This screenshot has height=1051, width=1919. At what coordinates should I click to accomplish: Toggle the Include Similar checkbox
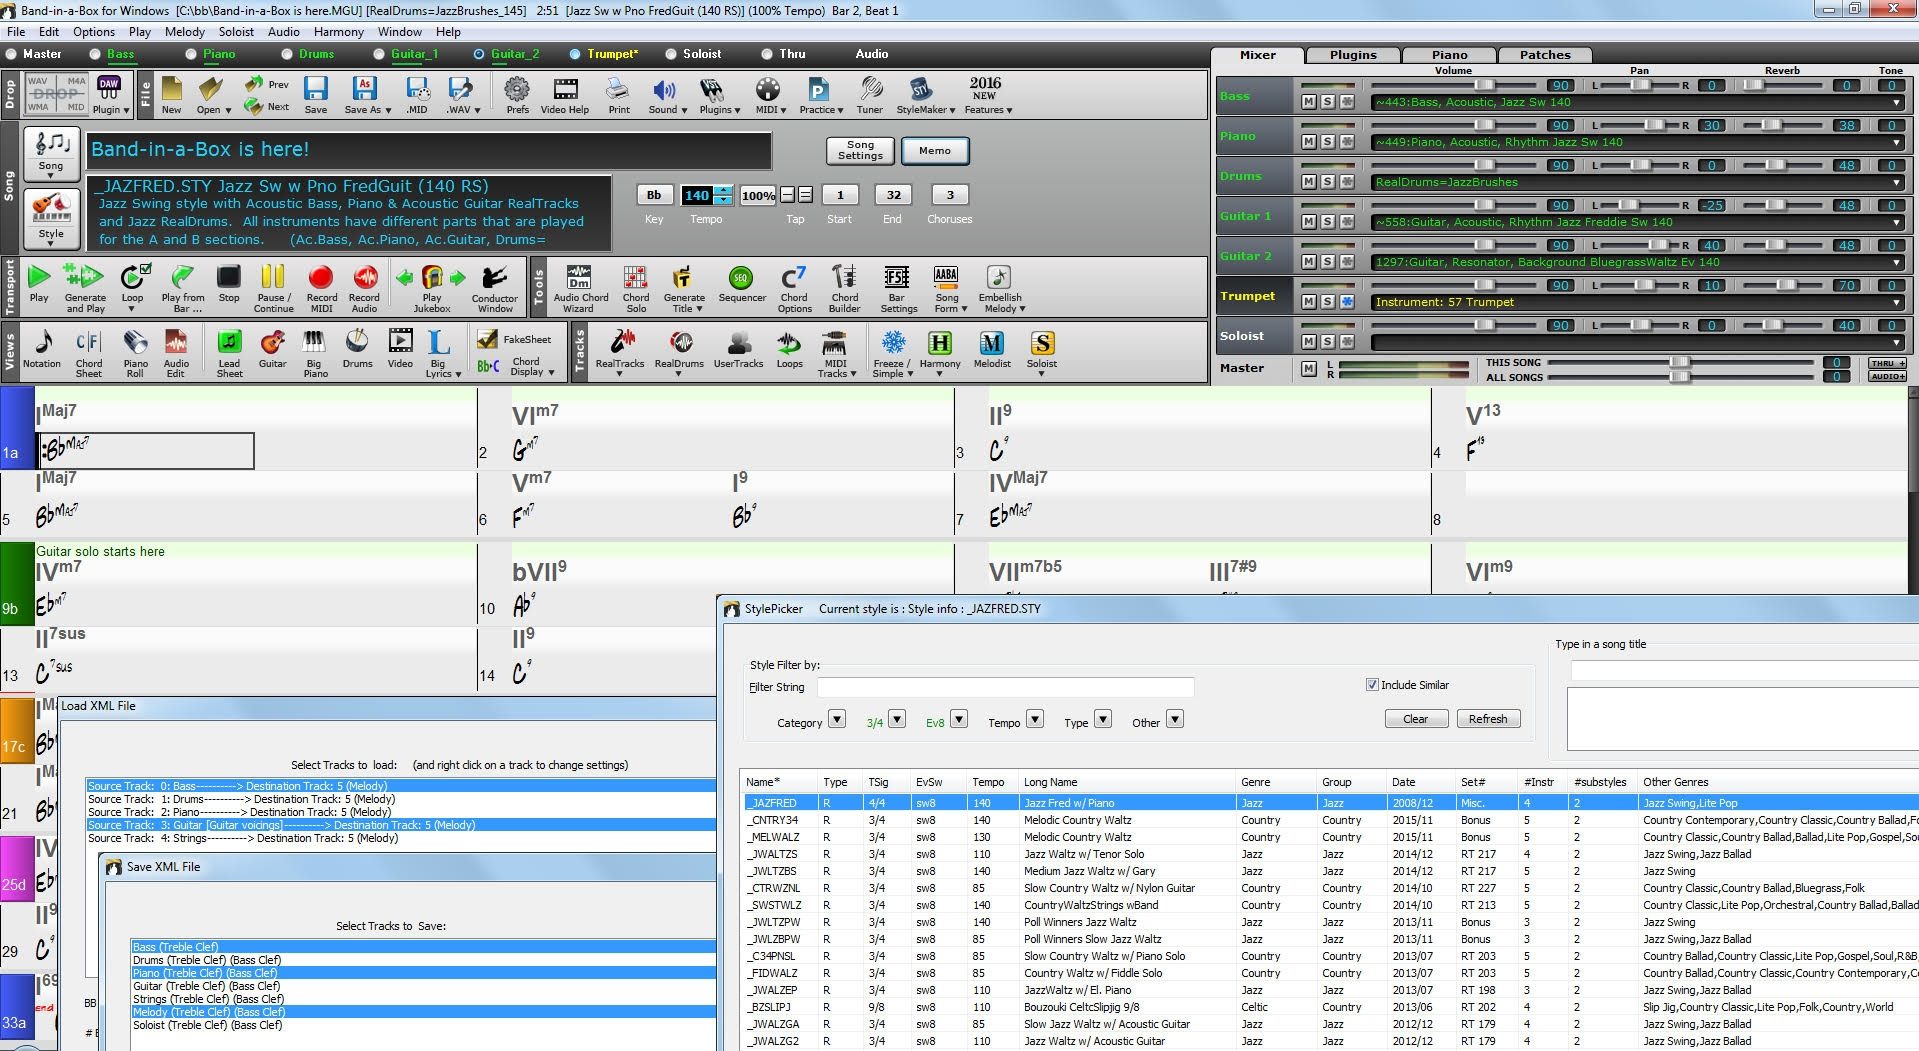click(1372, 685)
